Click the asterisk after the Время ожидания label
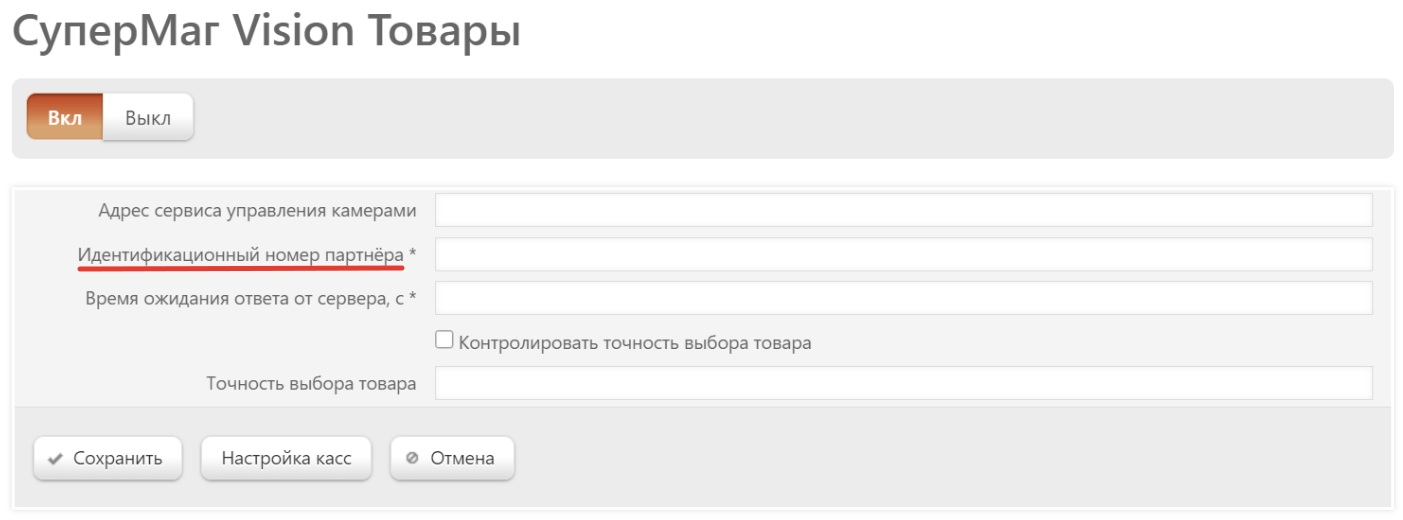This screenshot has height=520, width=1403. pos(412,298)
